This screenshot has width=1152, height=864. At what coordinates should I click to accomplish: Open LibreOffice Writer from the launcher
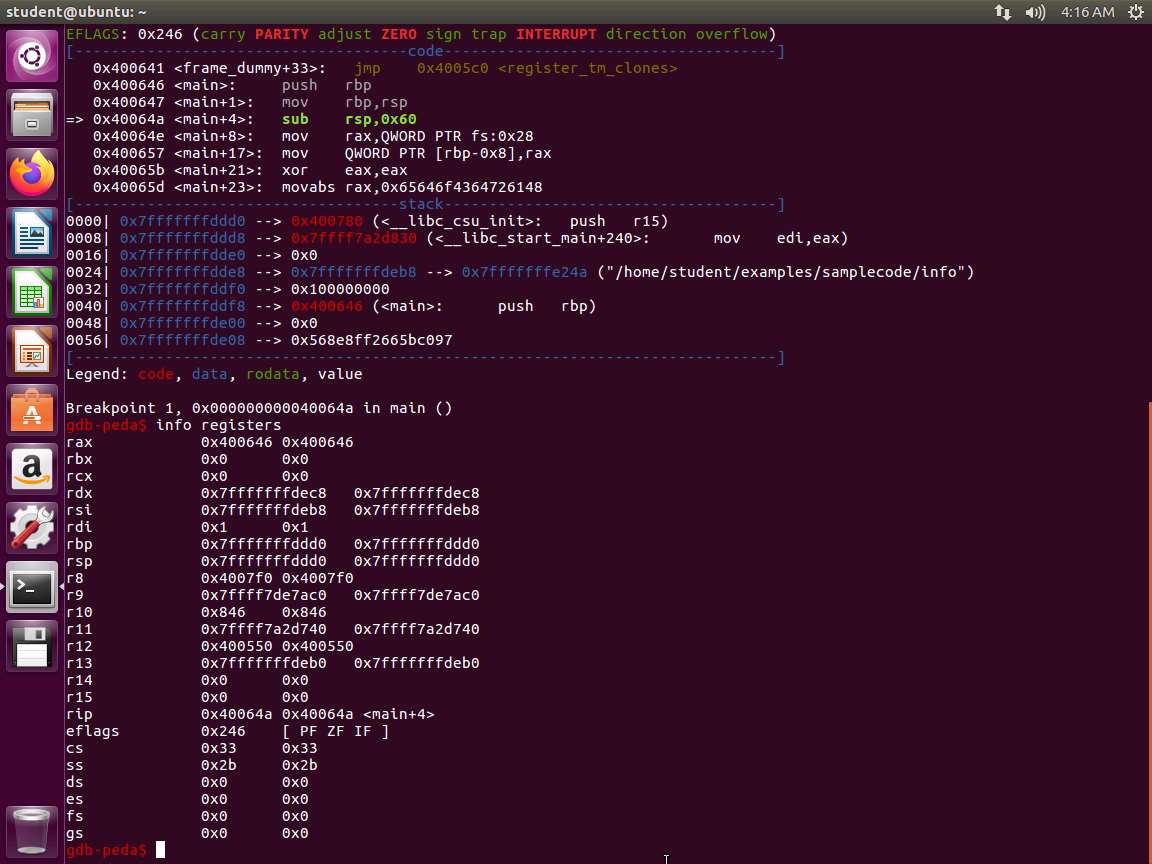pos(32,234)
